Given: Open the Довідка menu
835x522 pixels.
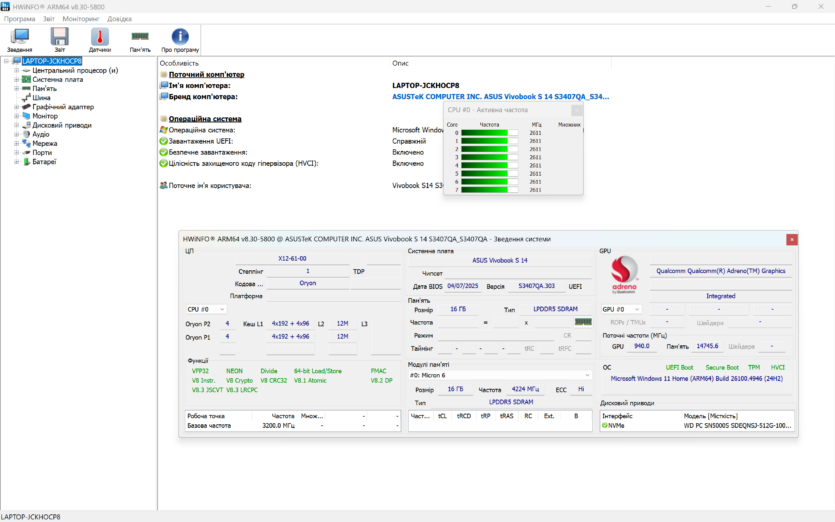Looking at the screenshot, I should (x=119, y=19).
